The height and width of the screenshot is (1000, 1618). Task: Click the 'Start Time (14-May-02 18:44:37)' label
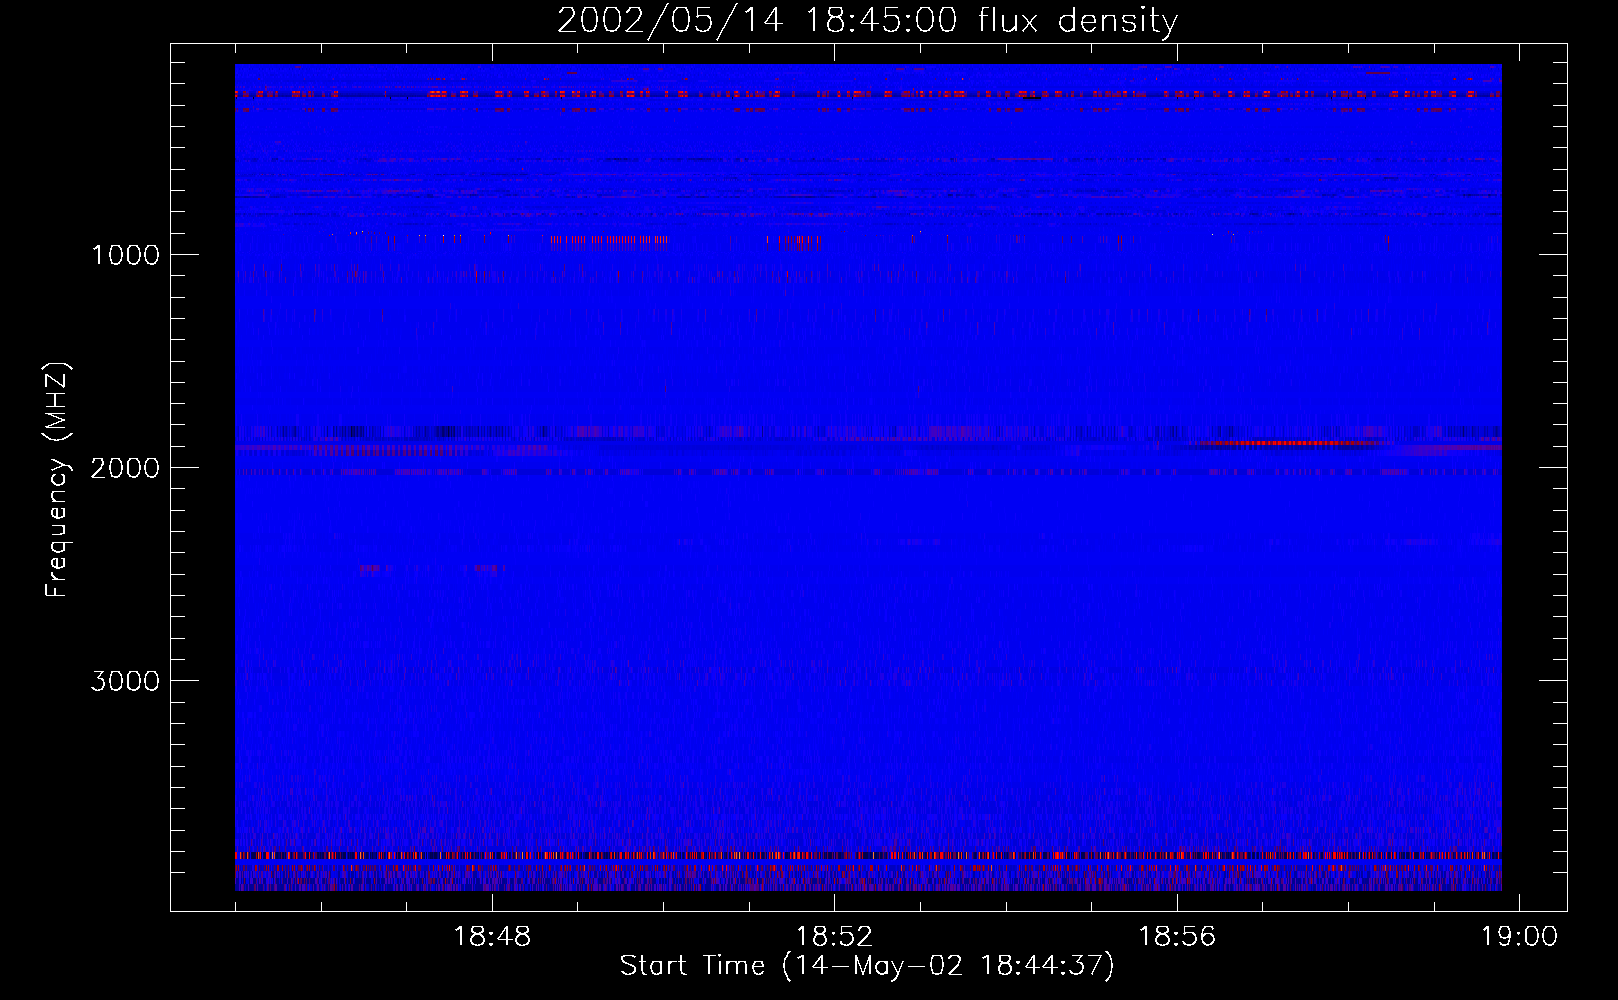point(867,966)
